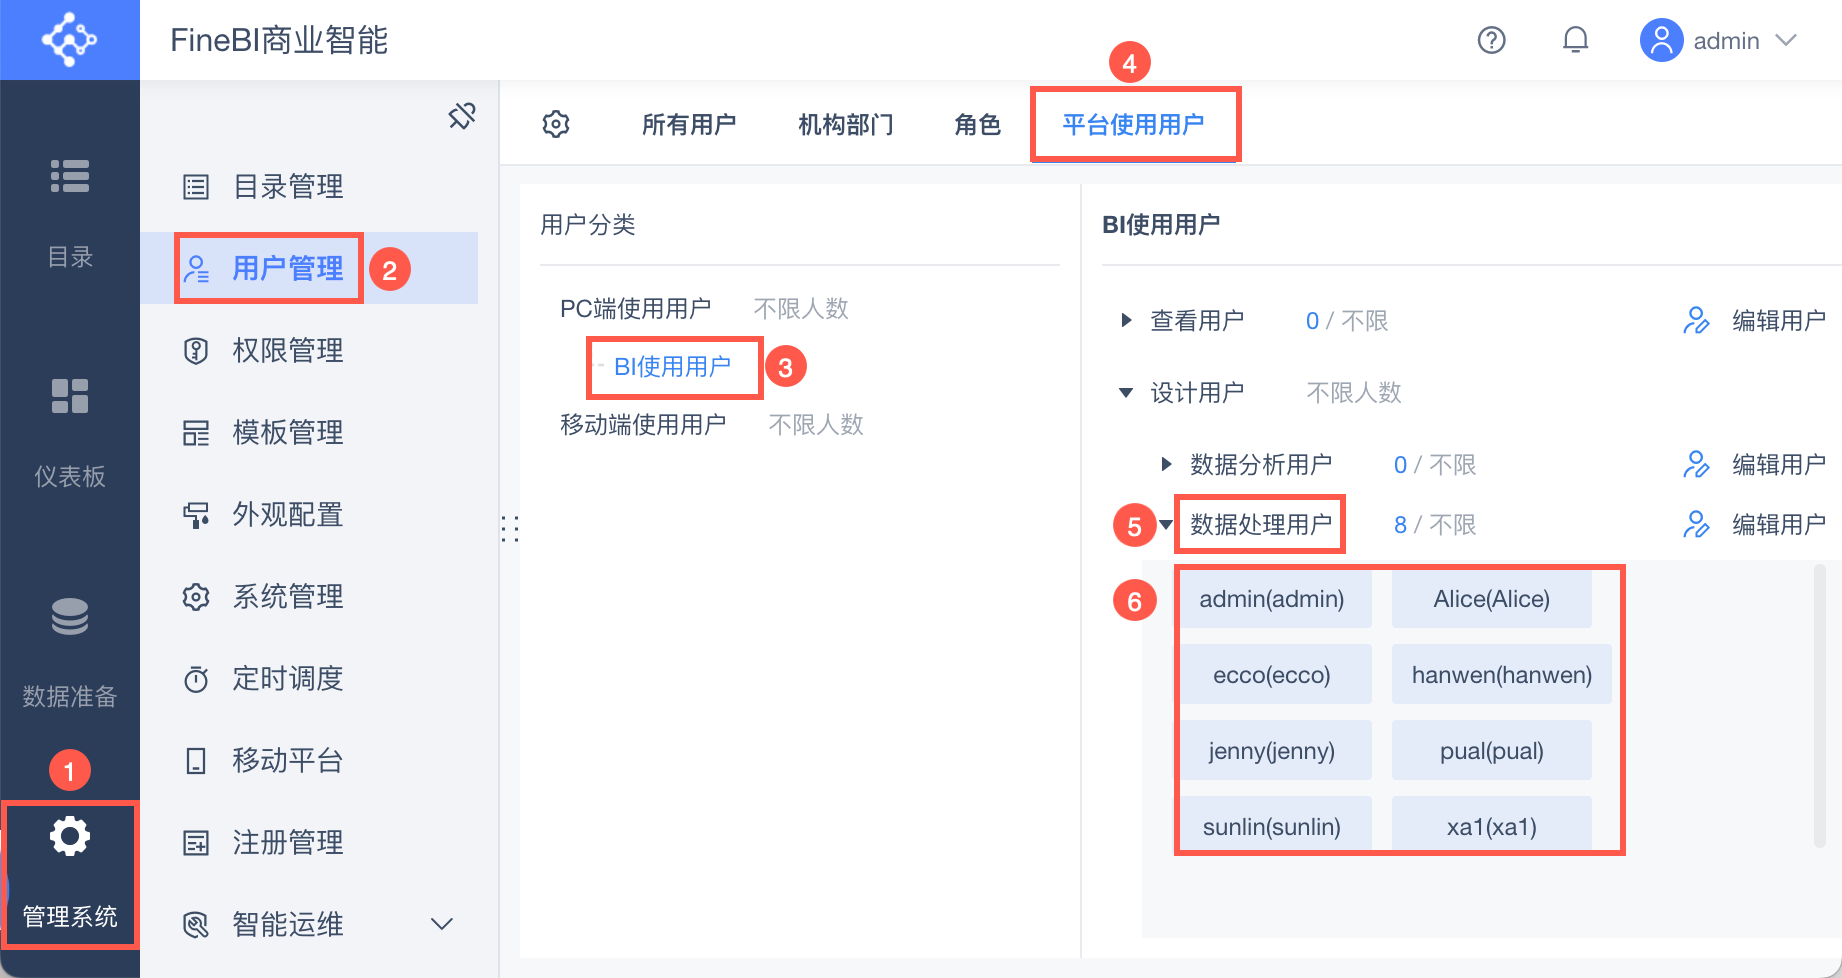Switch to the 机构部门 tab
Screen dimensions: 1842x978
pos(846,125)
